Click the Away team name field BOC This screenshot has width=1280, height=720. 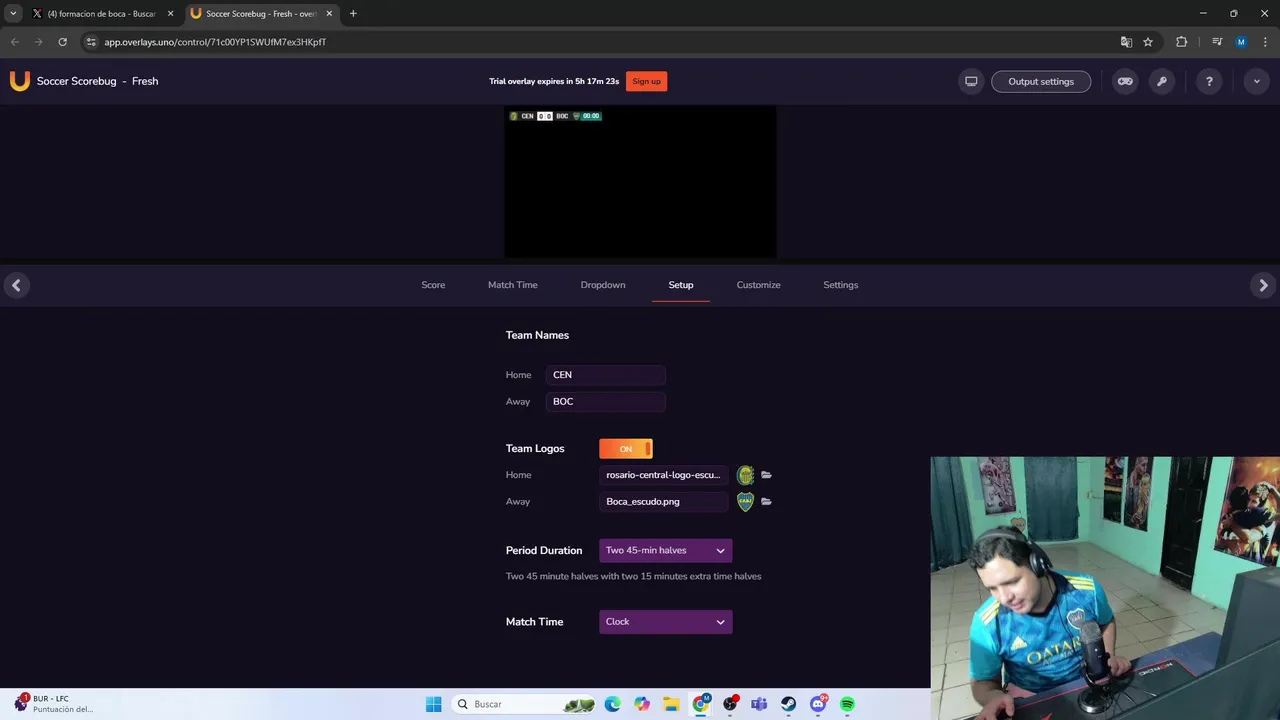[x=606, y=402]
